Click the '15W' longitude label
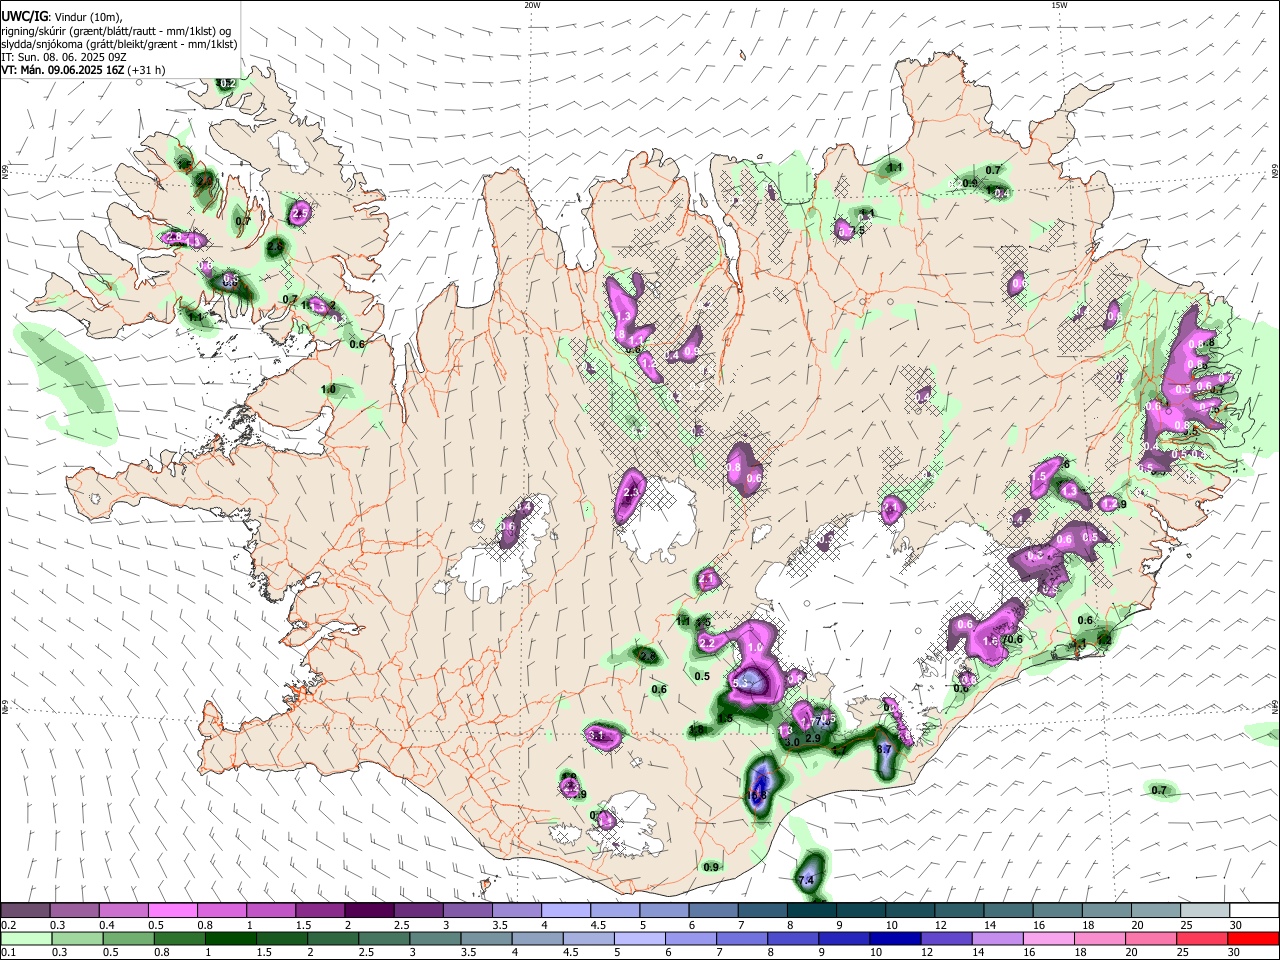Viewport: 1280px width, 960px height. [1059, 5]
